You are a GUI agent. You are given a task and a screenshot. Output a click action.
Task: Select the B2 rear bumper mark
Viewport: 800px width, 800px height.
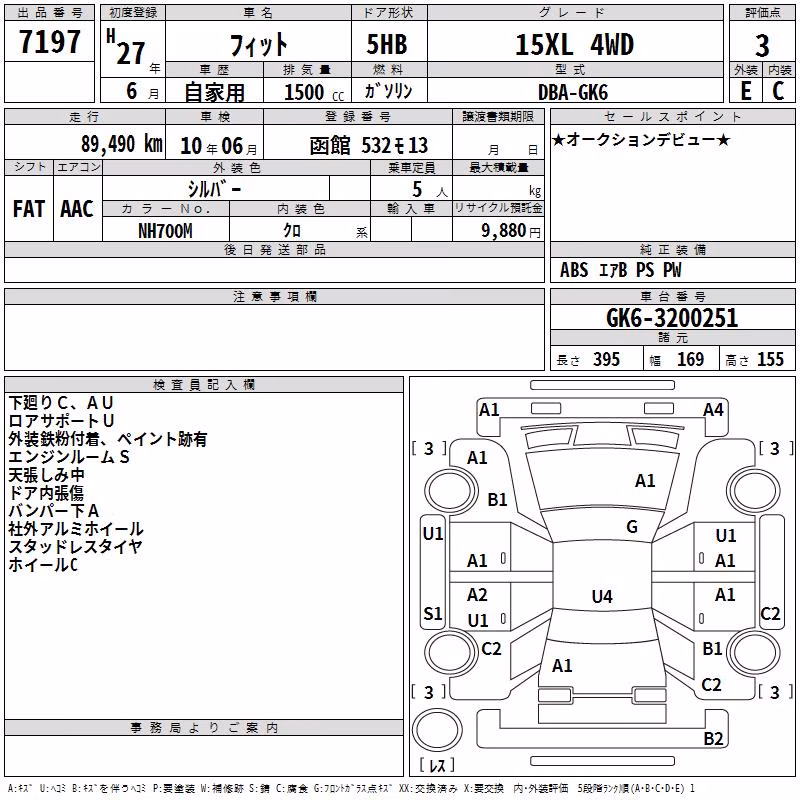pyautogui.click(x=713, y=738)
